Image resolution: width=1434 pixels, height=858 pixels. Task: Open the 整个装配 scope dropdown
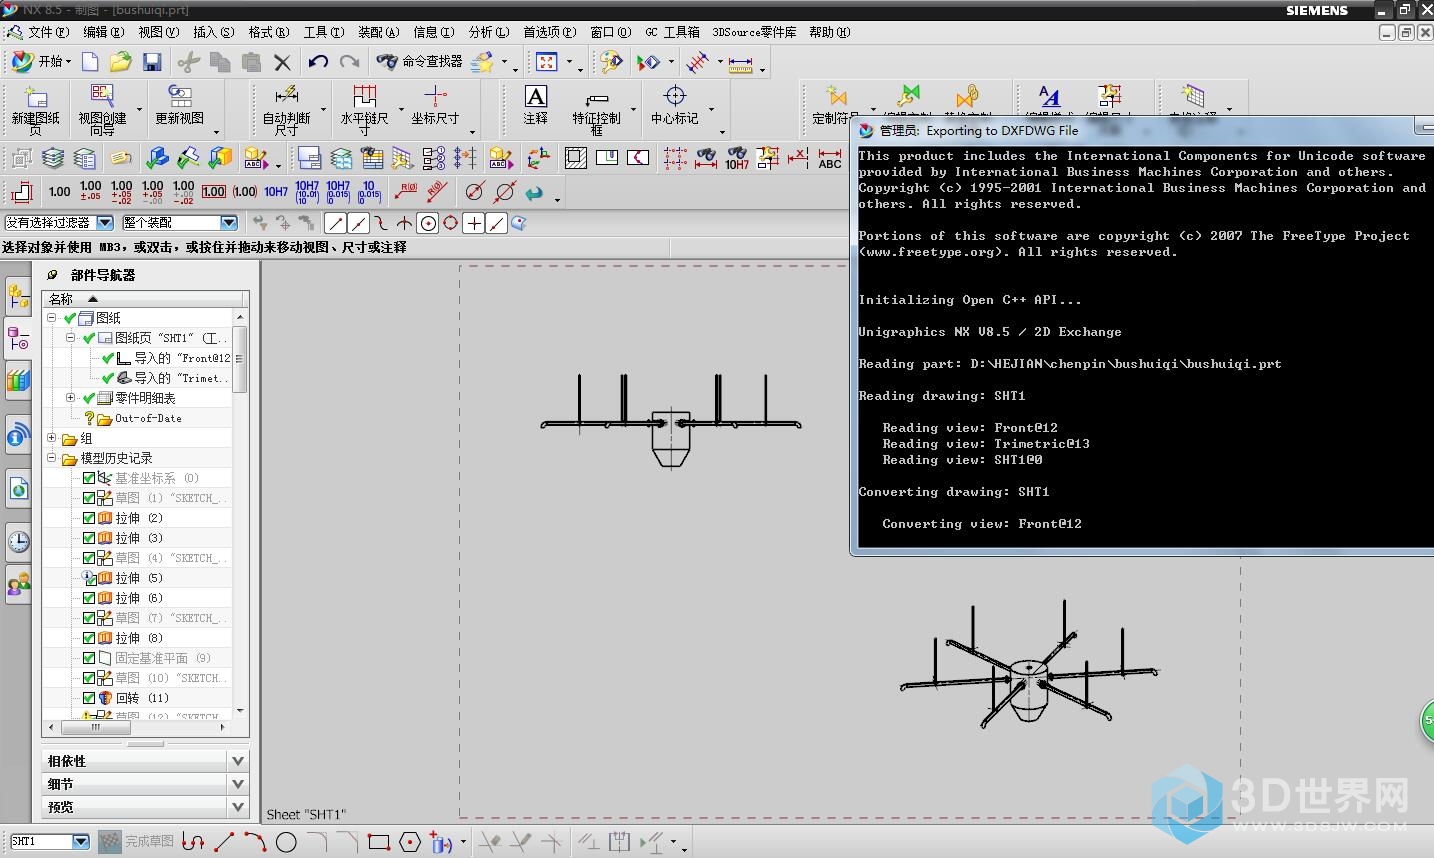click(229, 223)
